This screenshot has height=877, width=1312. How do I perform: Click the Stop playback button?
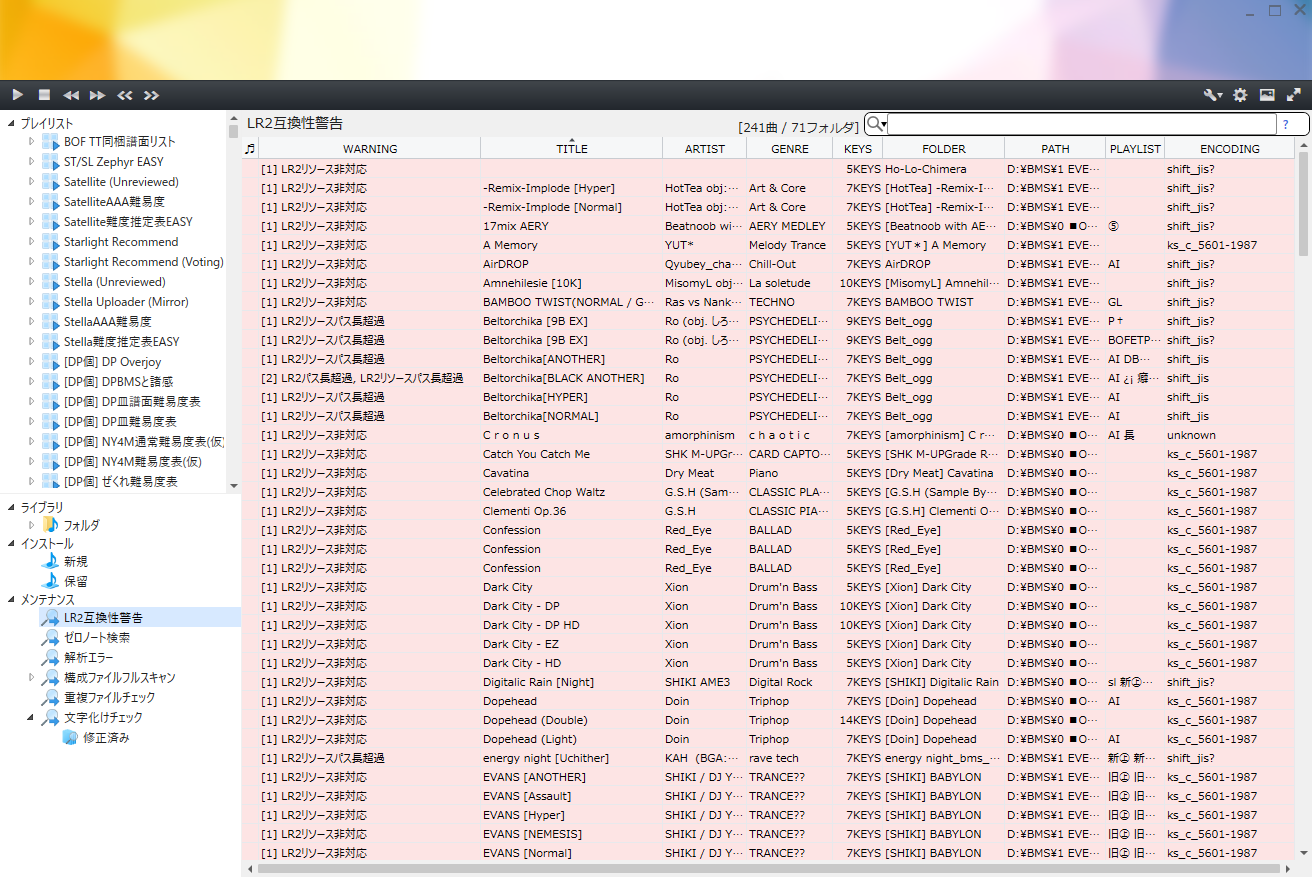coord(44,95)
